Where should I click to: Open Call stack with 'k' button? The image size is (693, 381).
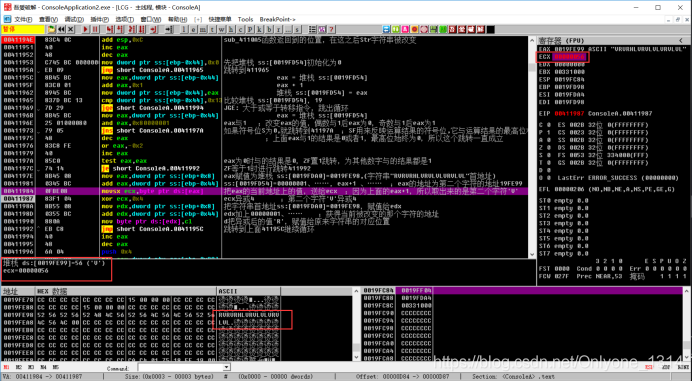[259, 29]
